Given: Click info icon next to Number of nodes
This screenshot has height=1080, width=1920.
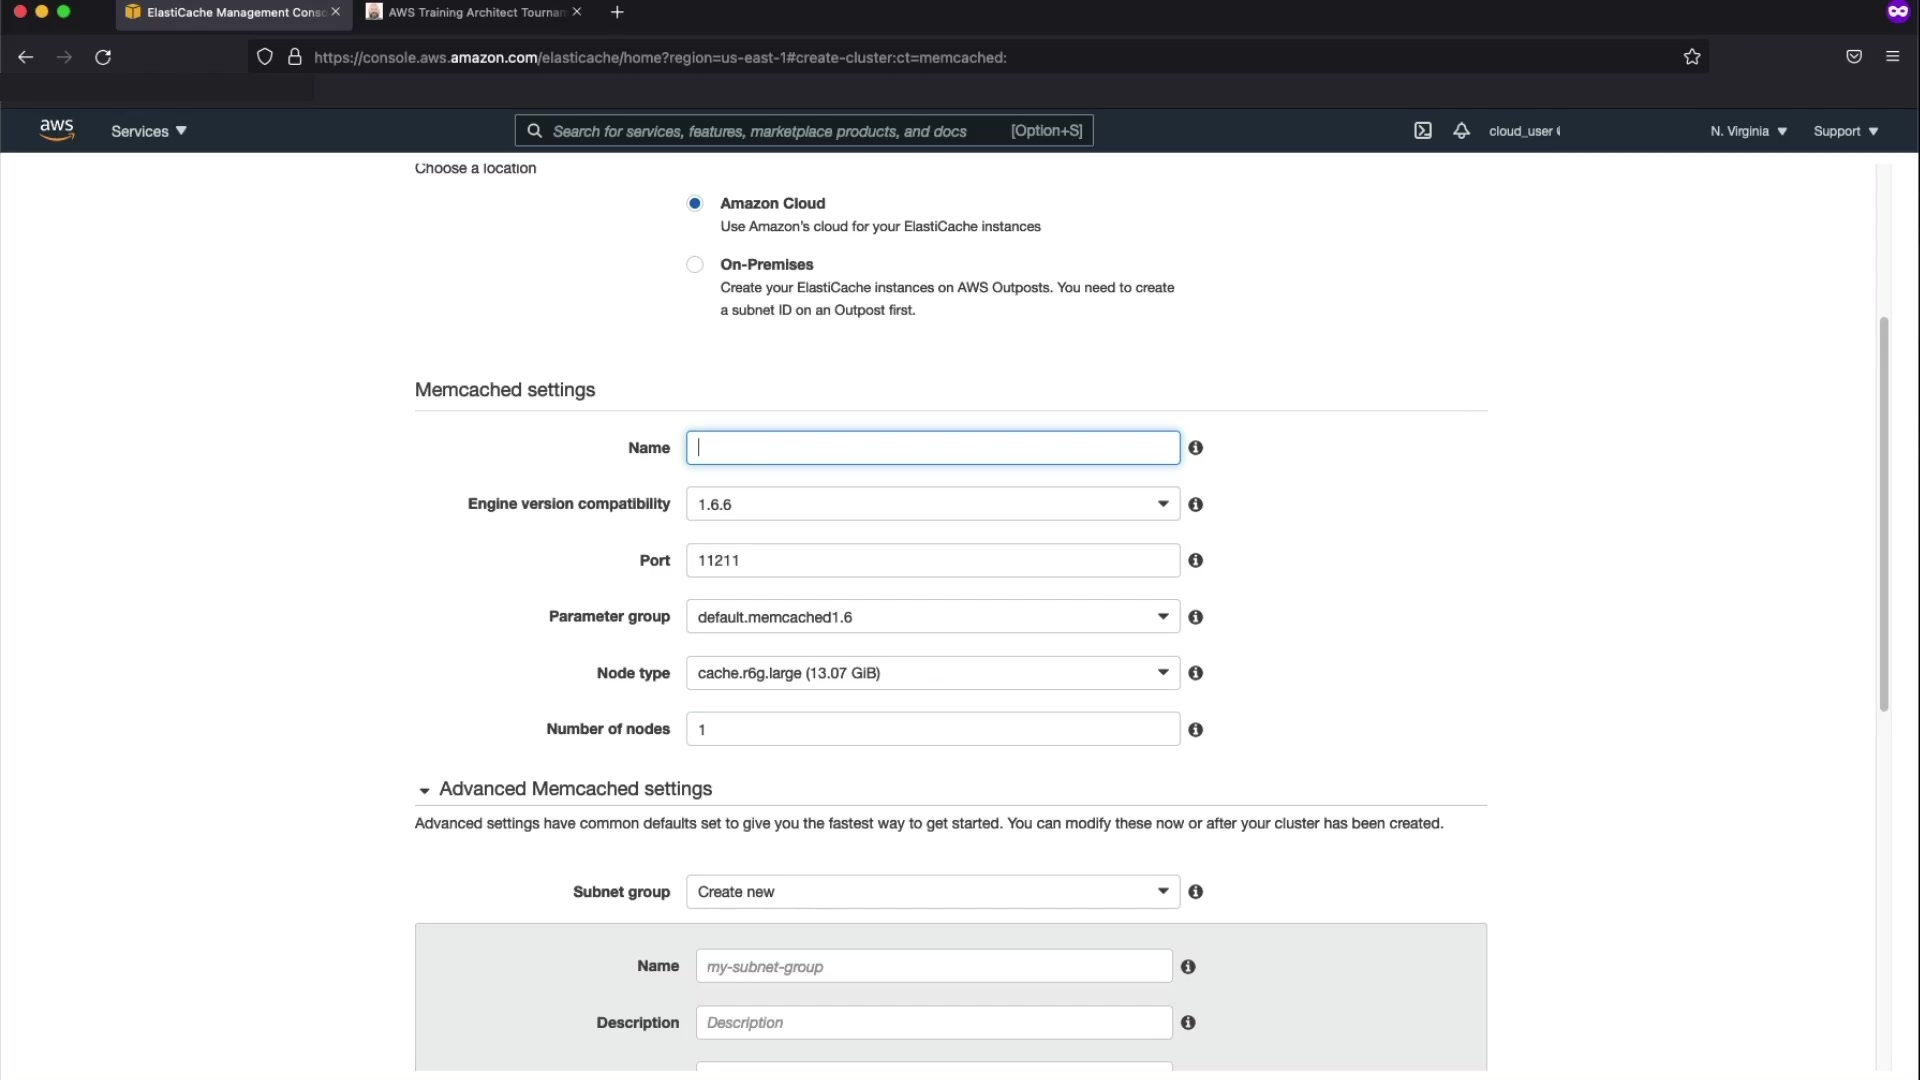Looking at the screenshot, I should click(1195, 730).
